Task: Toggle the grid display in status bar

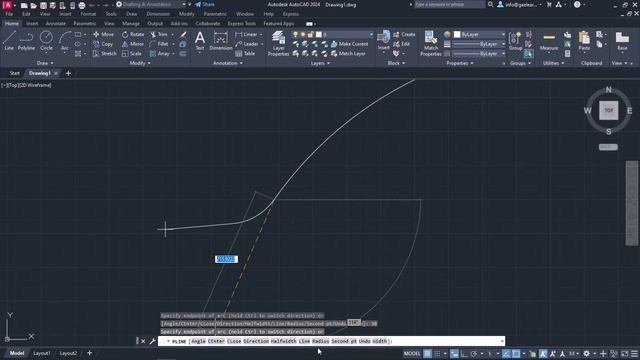Action: point(427,353)
